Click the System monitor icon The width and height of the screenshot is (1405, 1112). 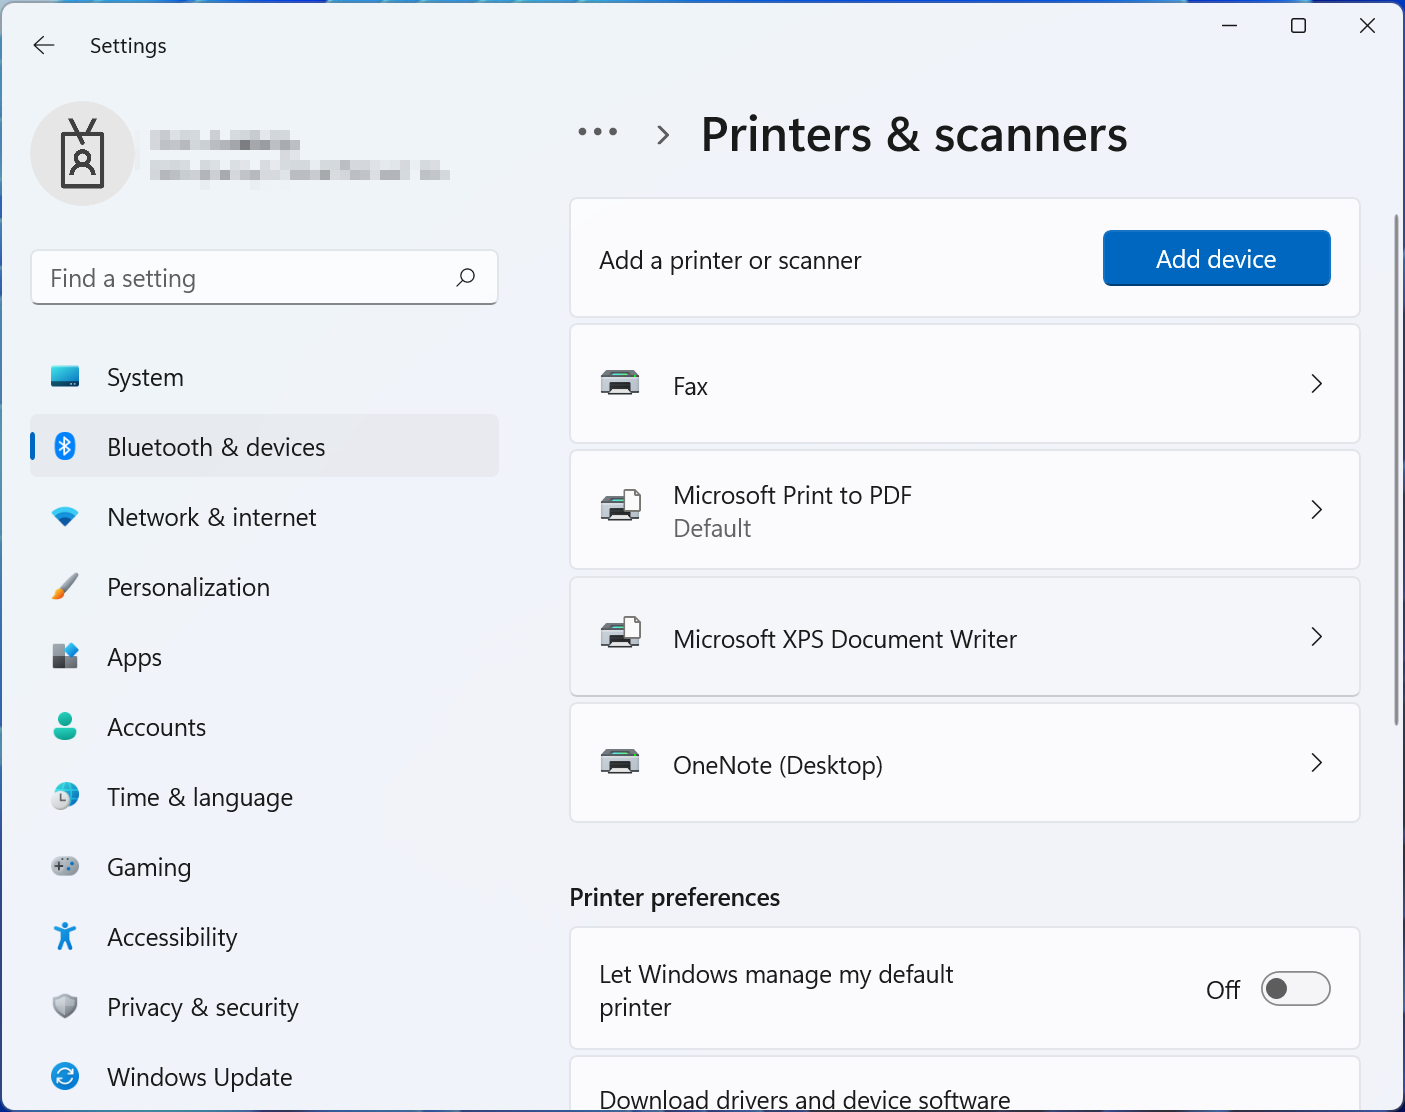[65, 377]
